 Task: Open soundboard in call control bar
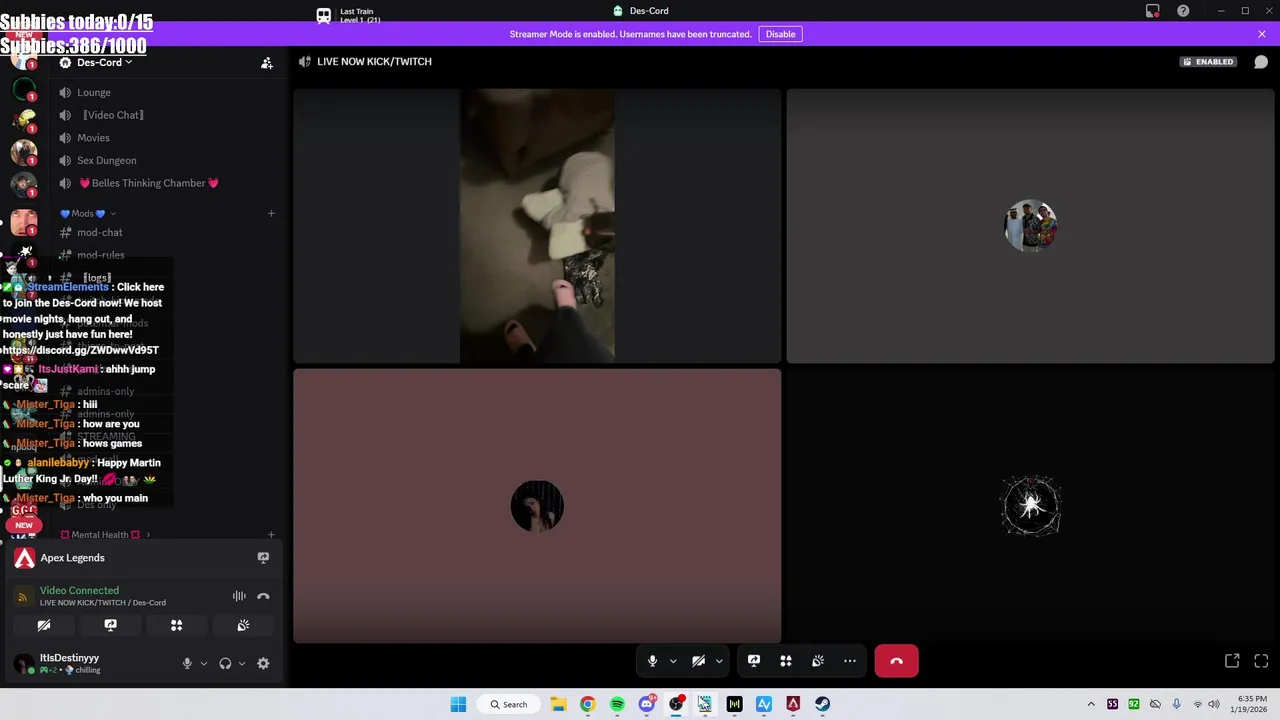click(x=818, y=661)
